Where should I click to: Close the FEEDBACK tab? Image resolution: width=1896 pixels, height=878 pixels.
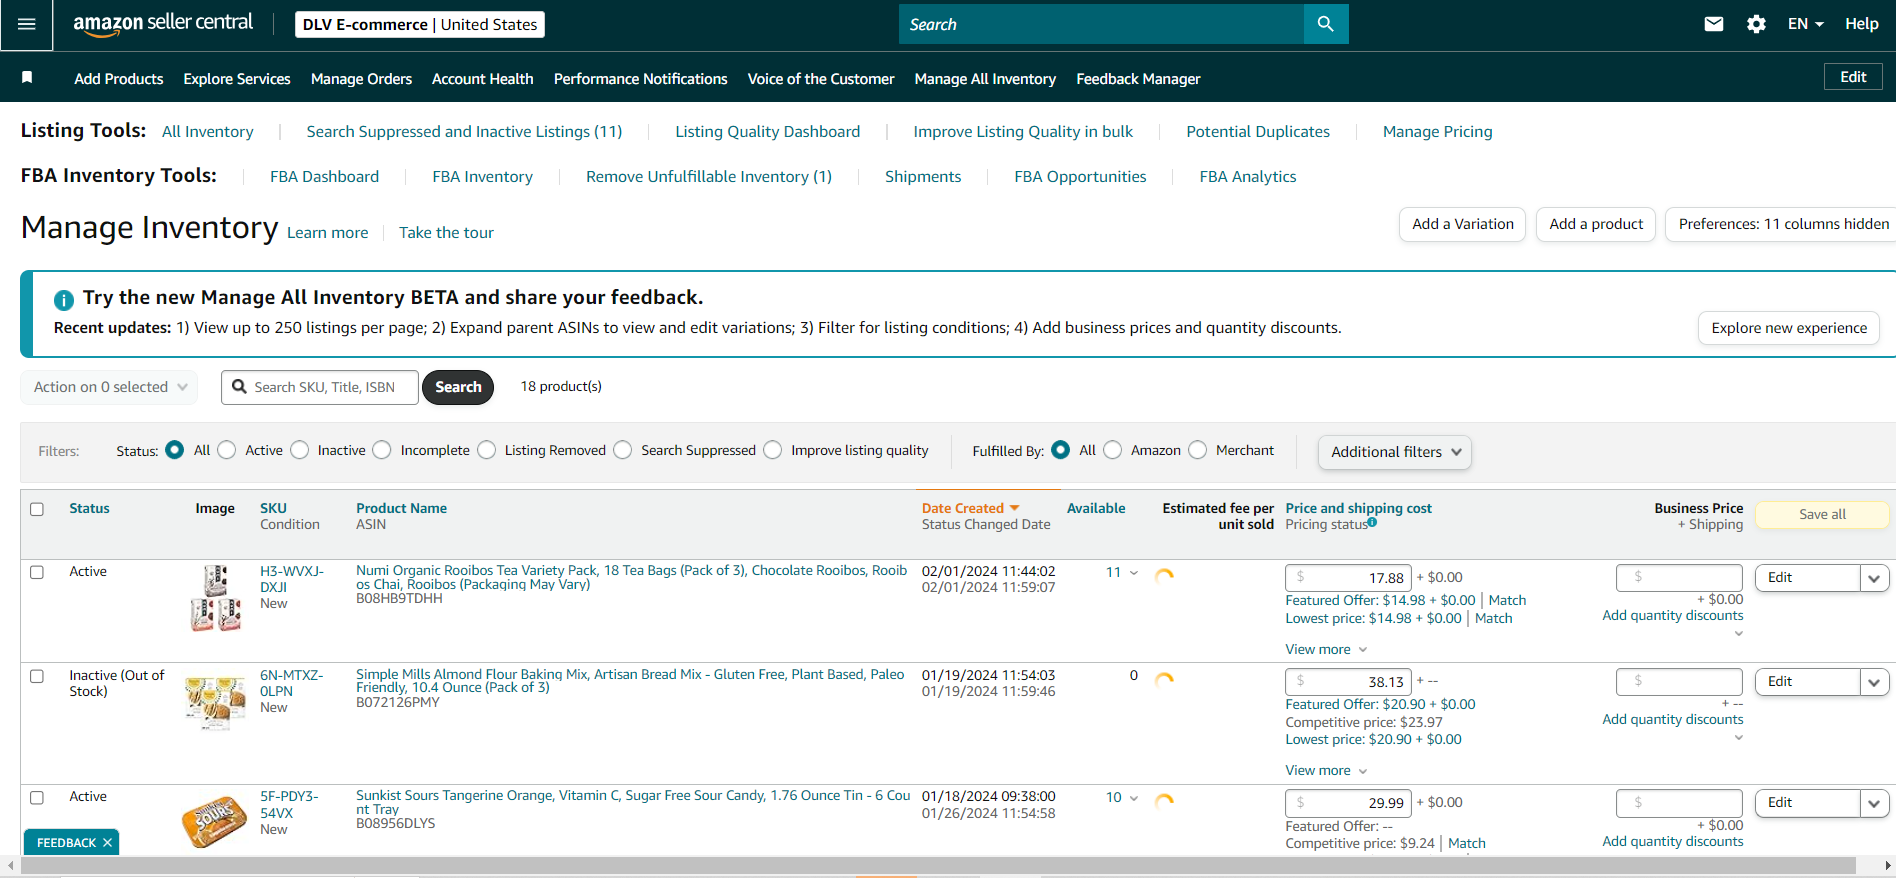coord(107,843)
